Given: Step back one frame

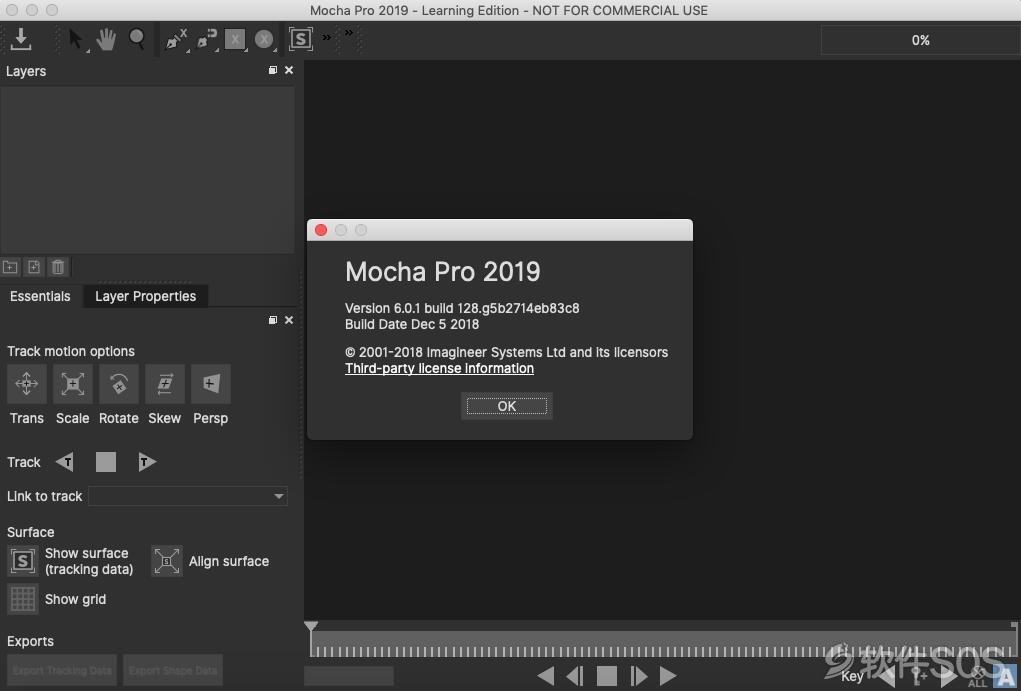Looking at the screenshot, I should click(575, 676).
